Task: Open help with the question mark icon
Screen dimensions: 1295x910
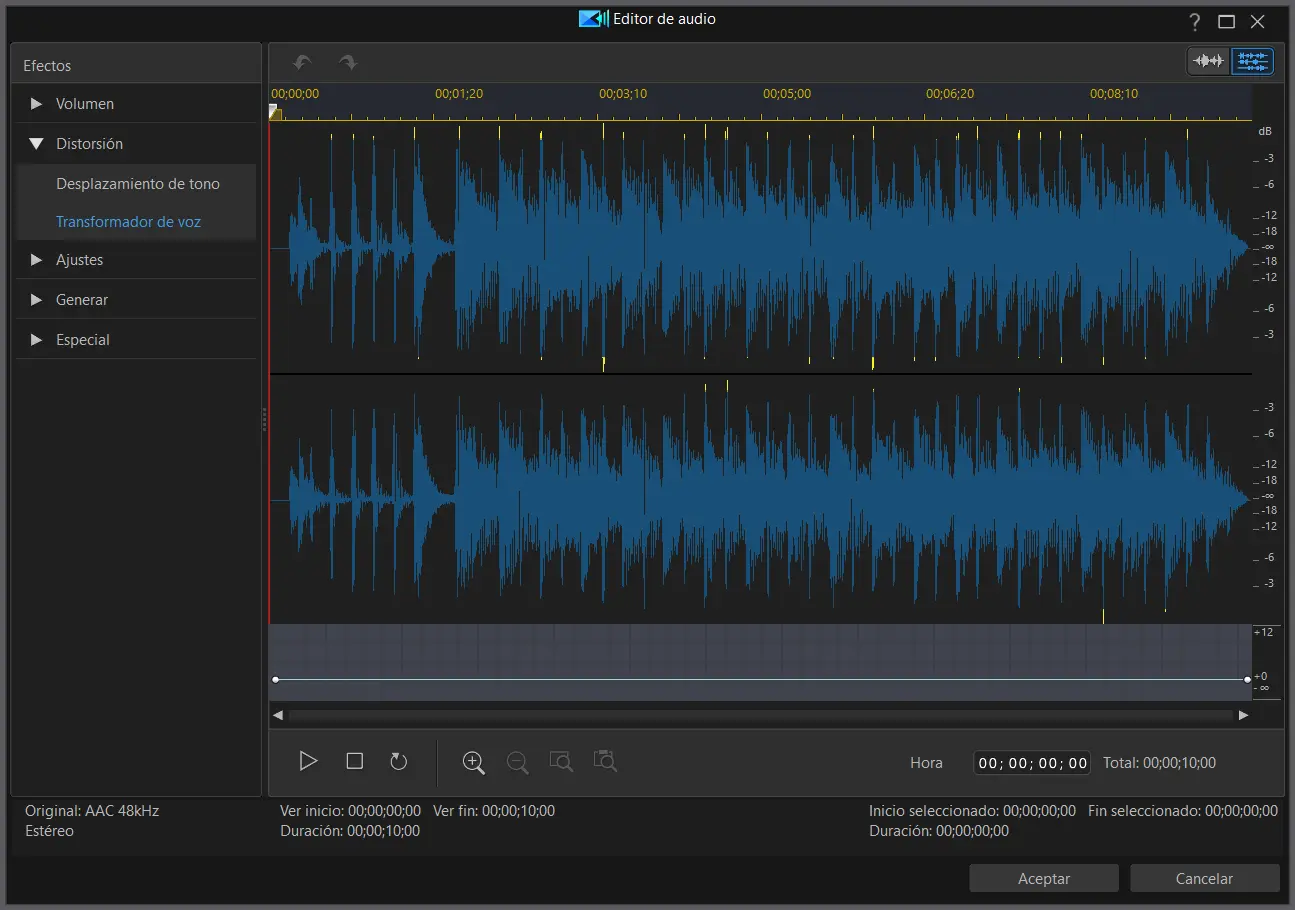Action: [1195, 21]
